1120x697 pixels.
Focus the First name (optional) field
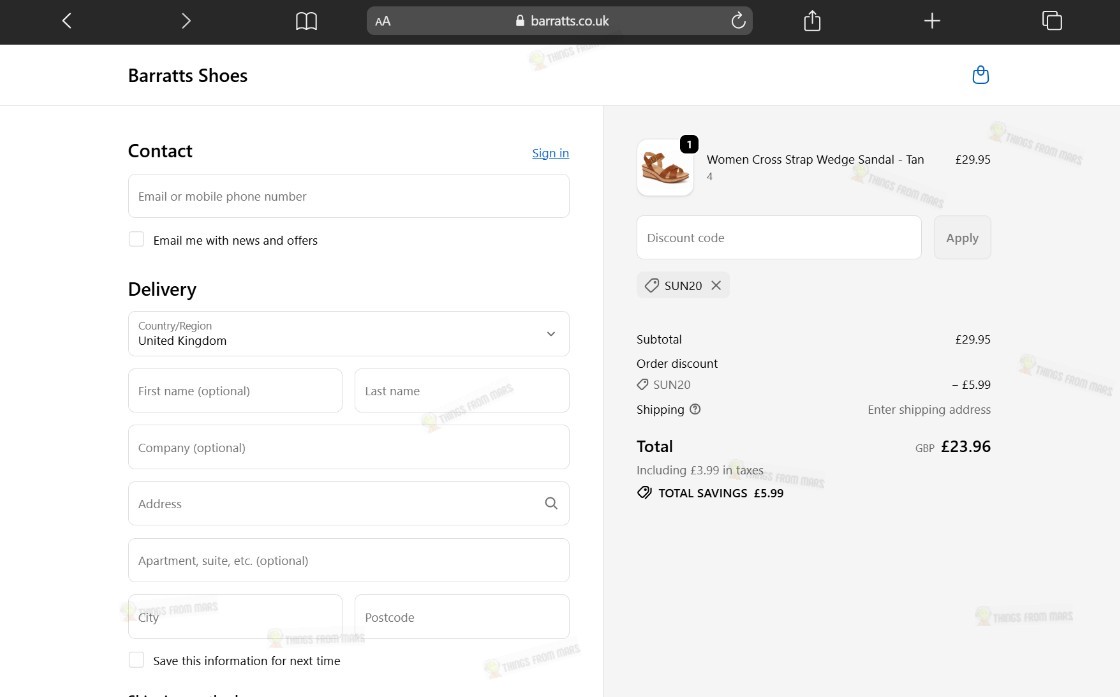click(x=235, y=391)
